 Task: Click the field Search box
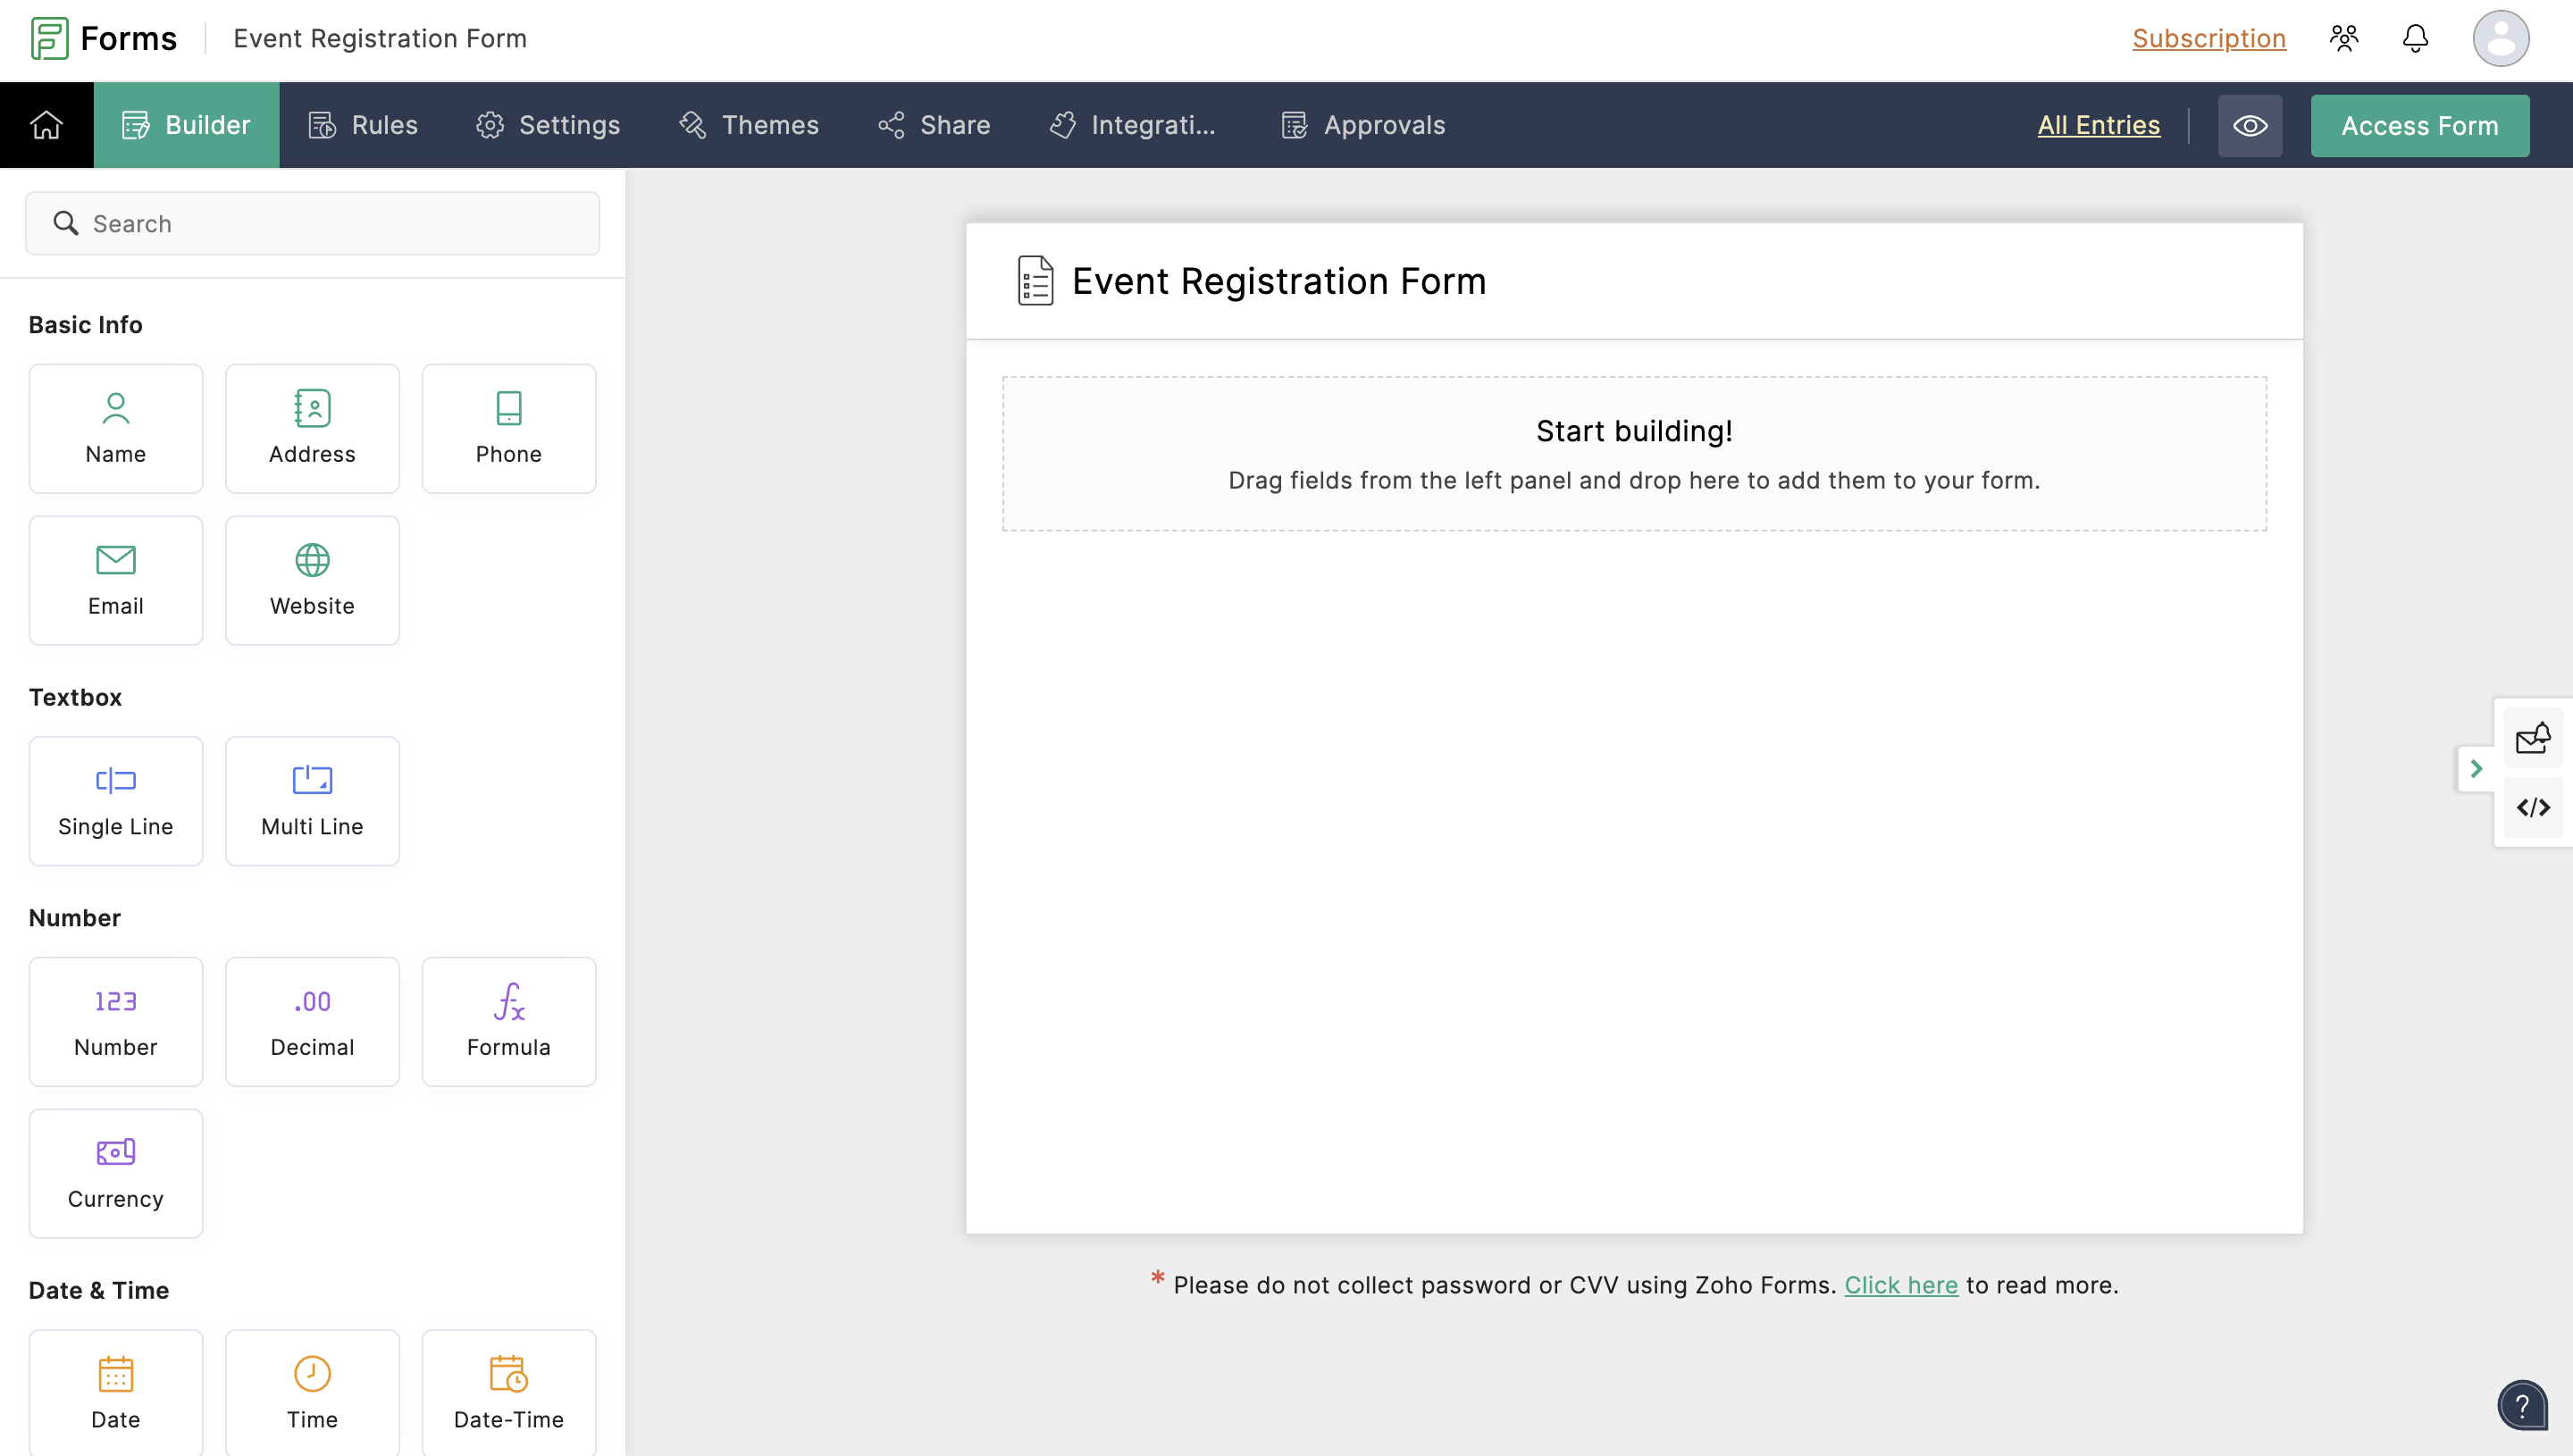[312, 223]
